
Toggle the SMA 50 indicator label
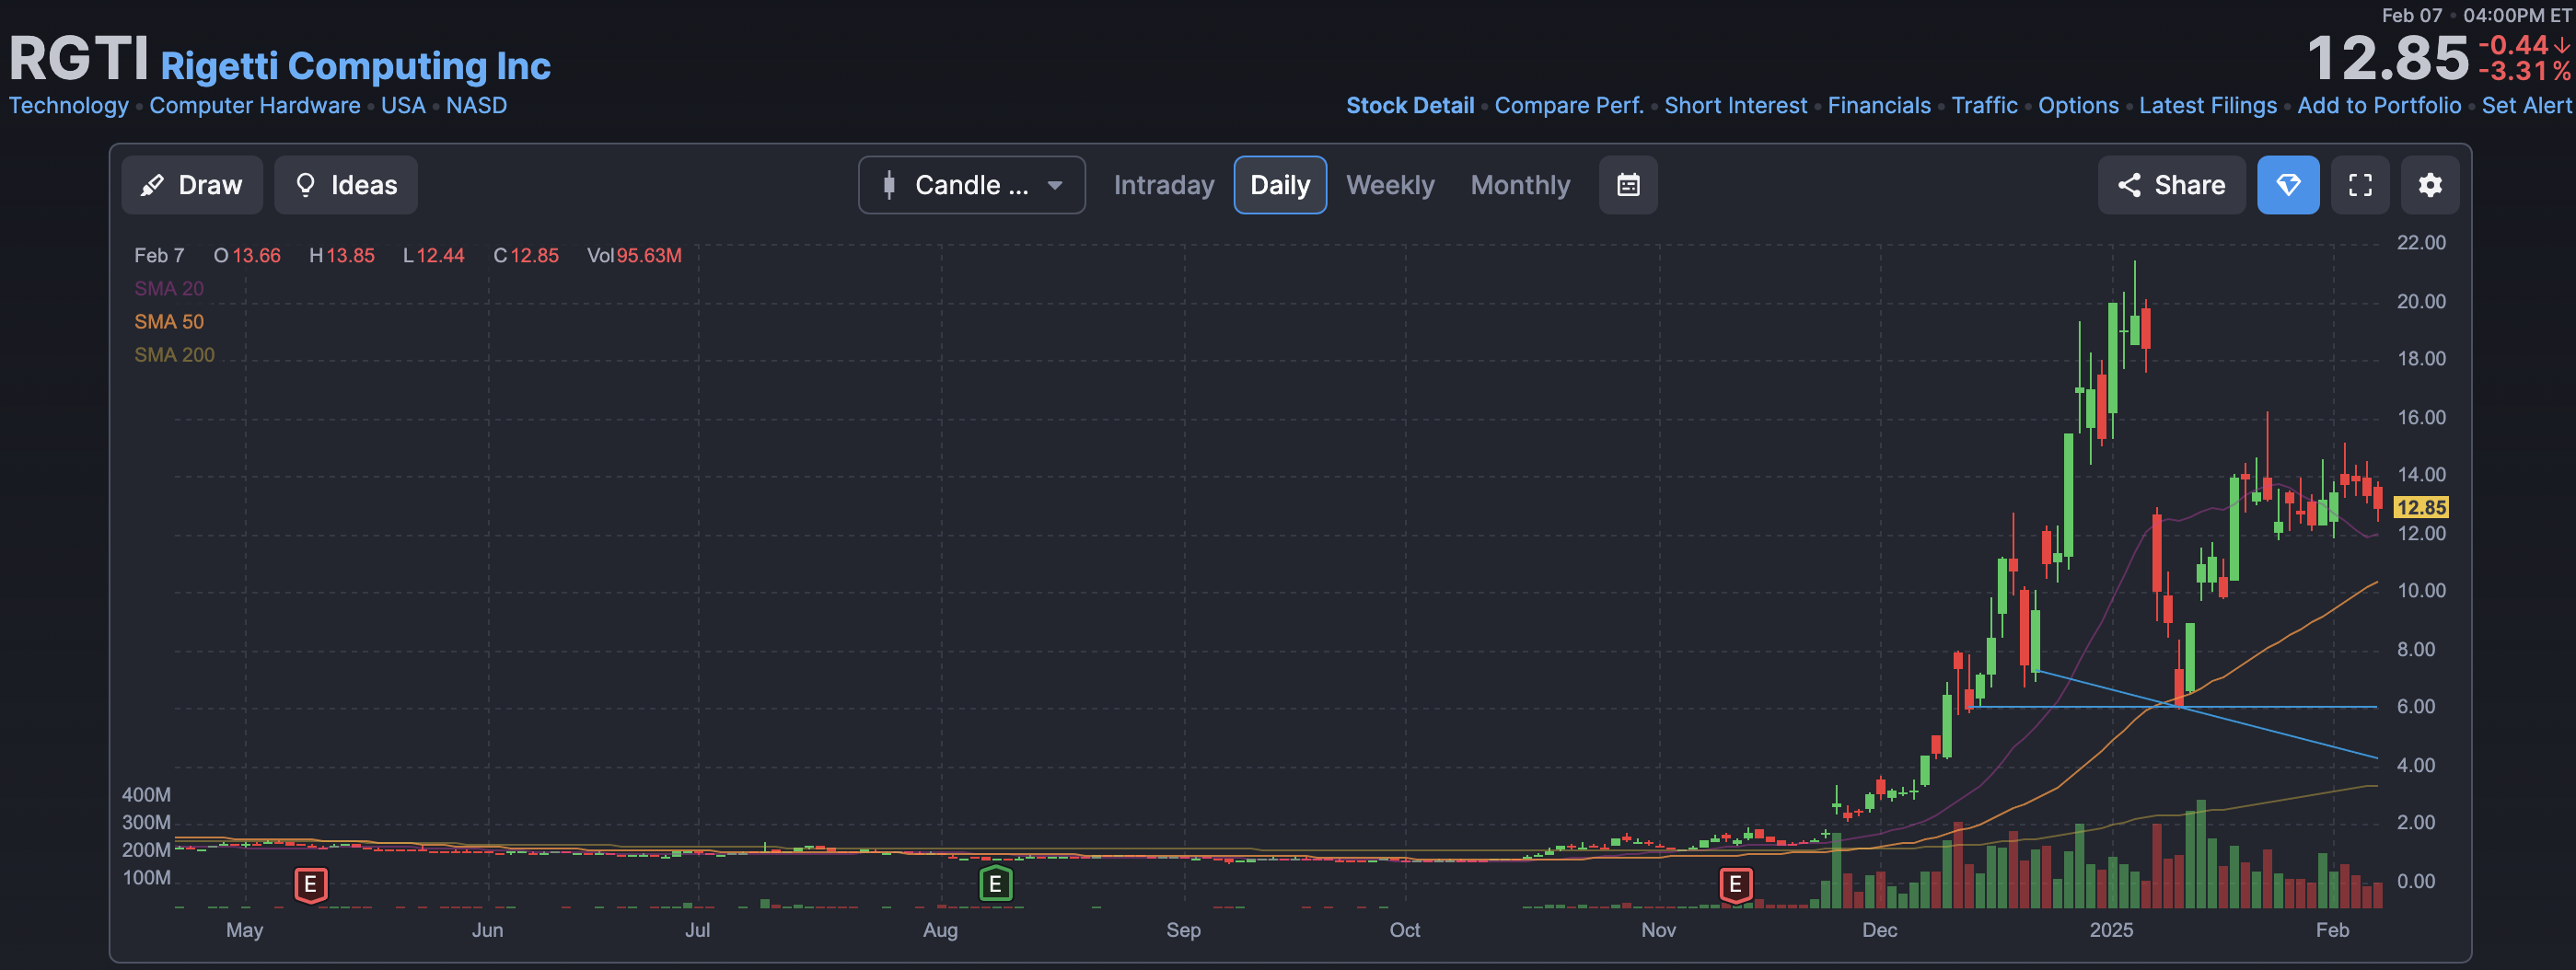click(x=169, y=321)
